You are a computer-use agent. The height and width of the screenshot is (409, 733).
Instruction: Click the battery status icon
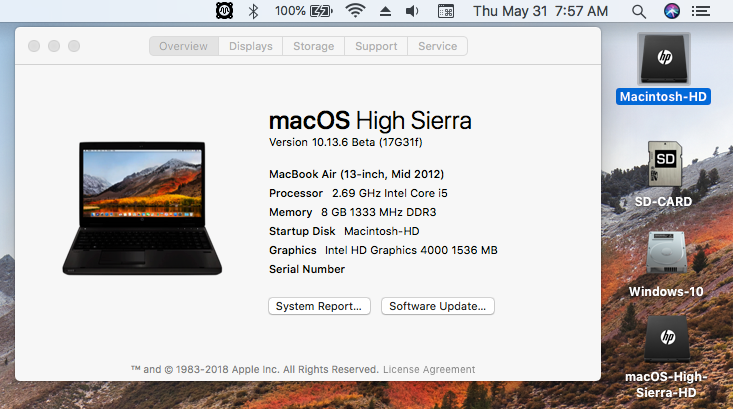click(x=320, y=11)
